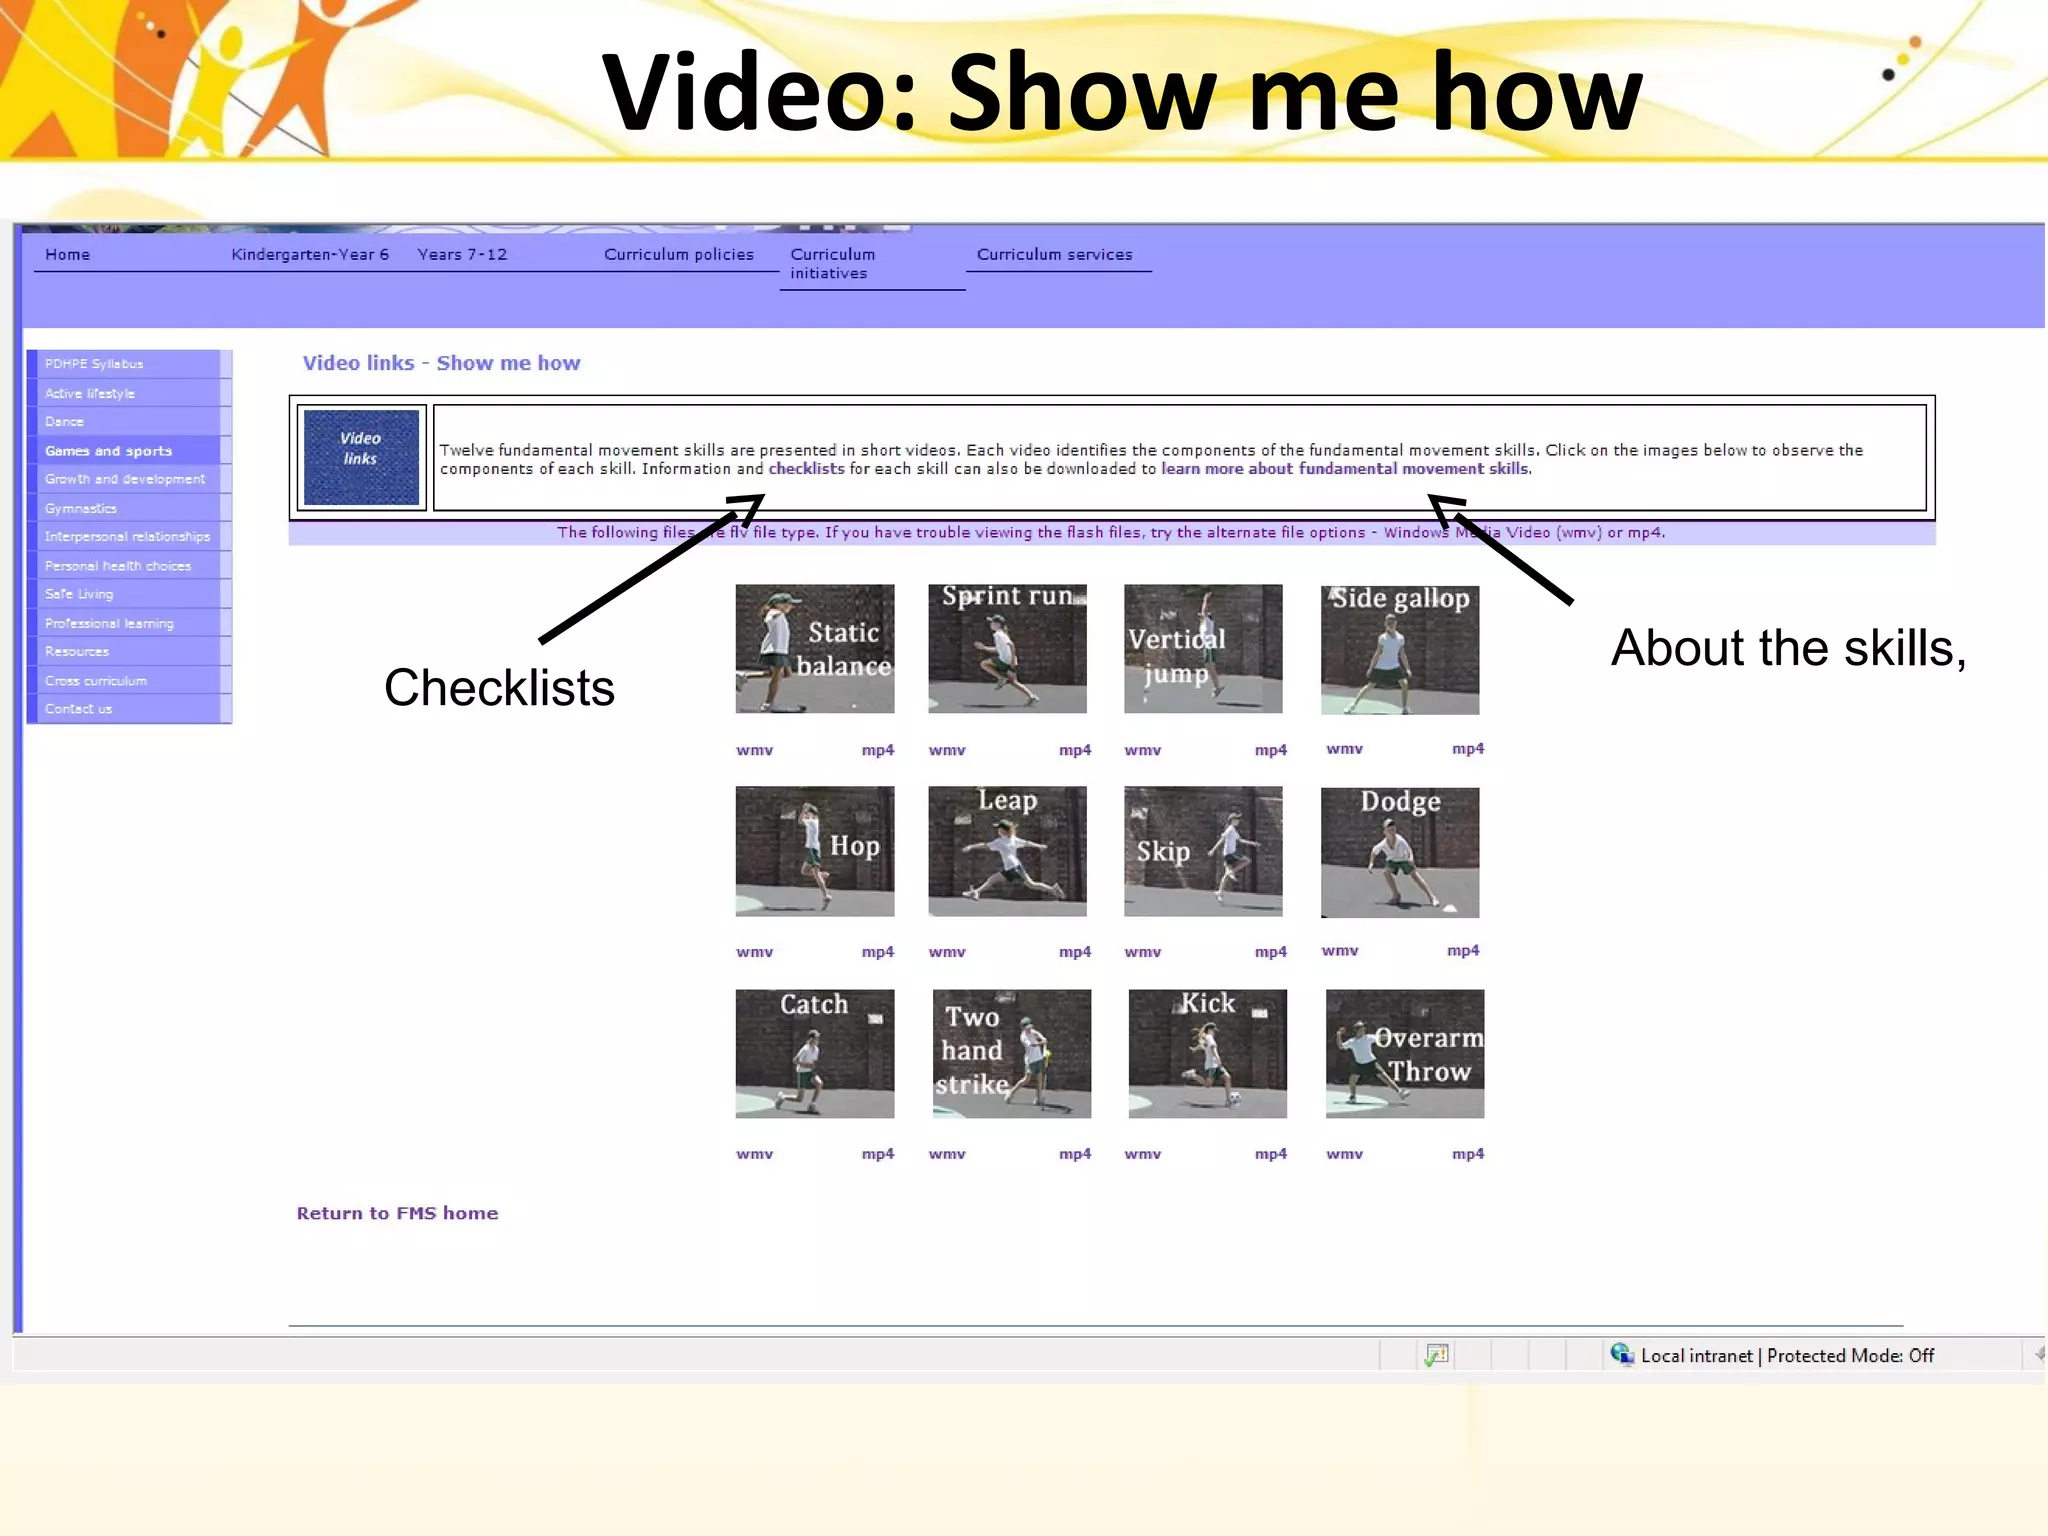Go to Home in top navigation

pos(68,254)
